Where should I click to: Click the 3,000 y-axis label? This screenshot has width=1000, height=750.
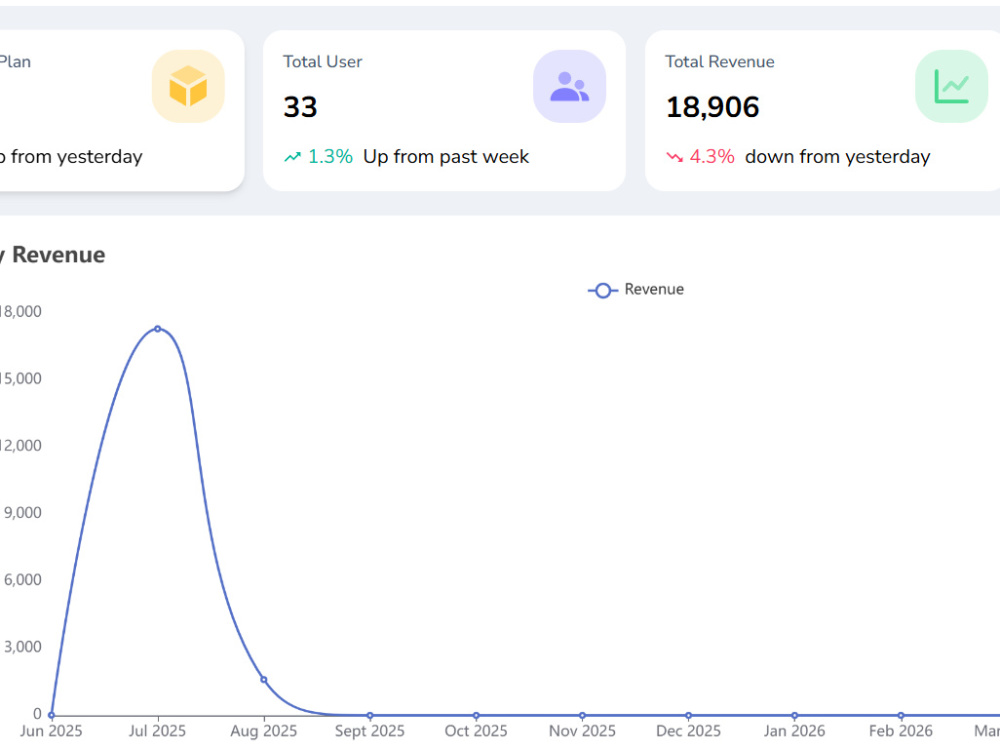click(22, 647)
